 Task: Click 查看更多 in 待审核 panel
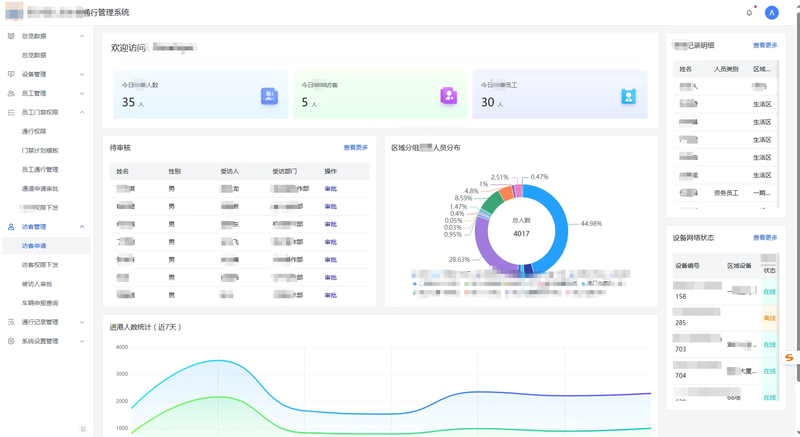pyautogui.click(x=355, y=148)
